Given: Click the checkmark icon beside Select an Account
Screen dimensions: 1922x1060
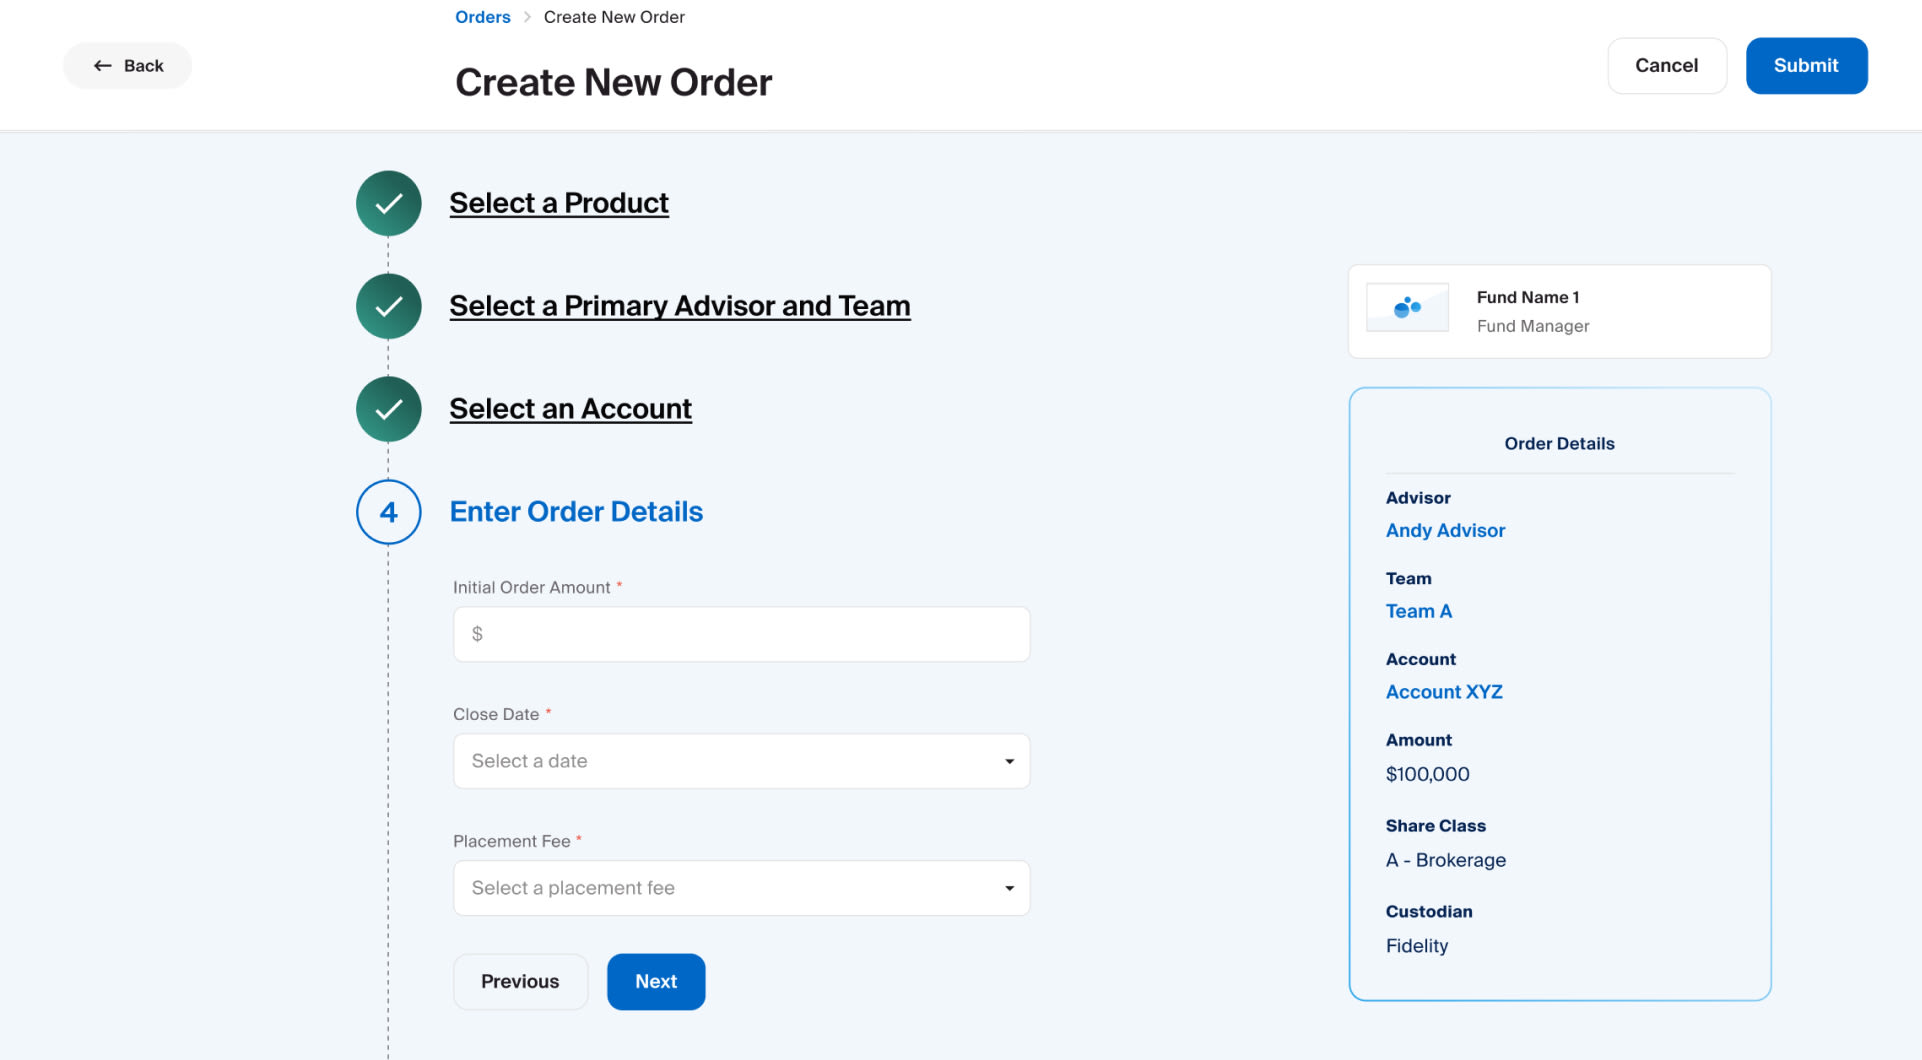Looking at the screenshot, I should [388, 409].
